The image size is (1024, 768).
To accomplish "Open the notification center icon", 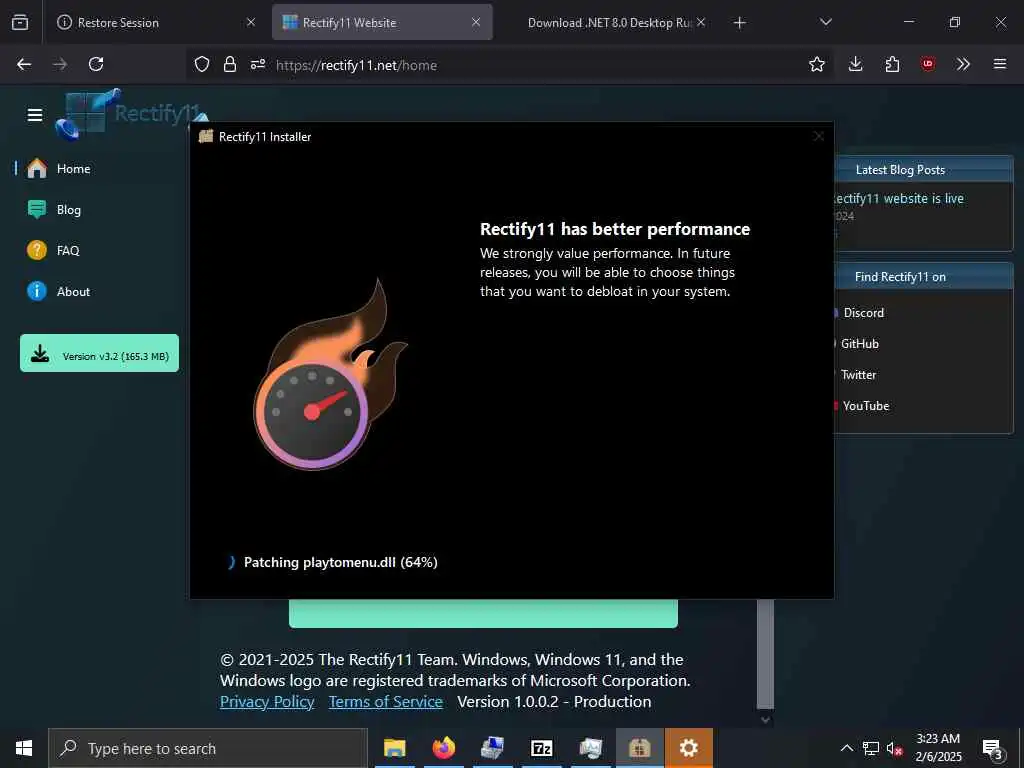I will [993, 749].
